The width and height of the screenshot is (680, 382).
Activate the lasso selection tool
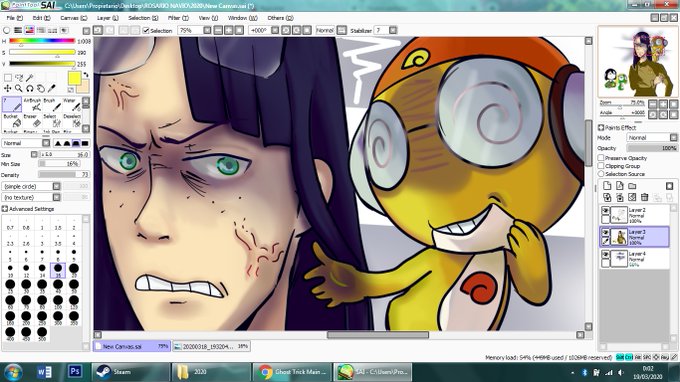(19, 78)
